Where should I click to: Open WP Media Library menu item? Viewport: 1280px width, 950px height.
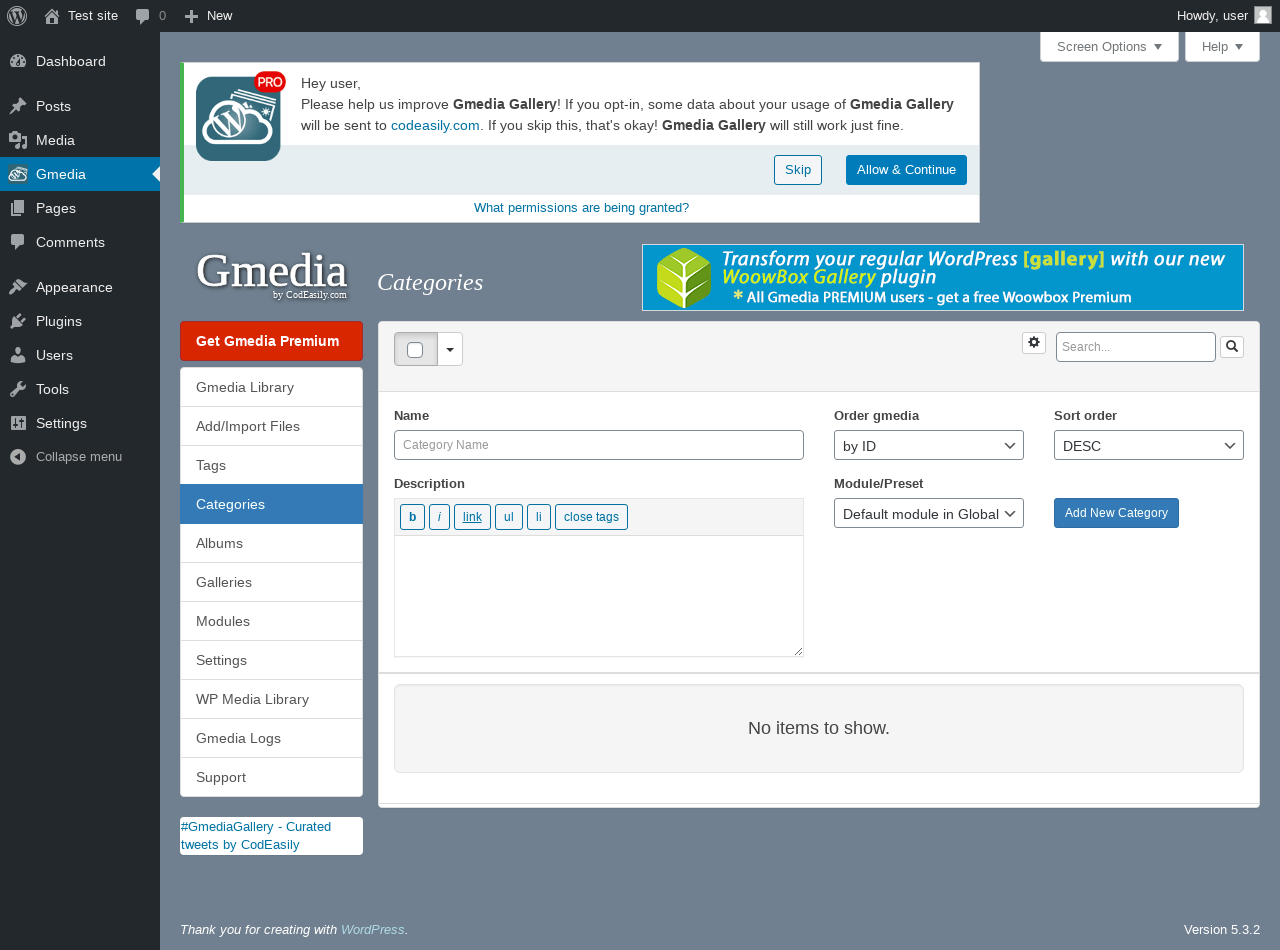click(x=272, y=699)
